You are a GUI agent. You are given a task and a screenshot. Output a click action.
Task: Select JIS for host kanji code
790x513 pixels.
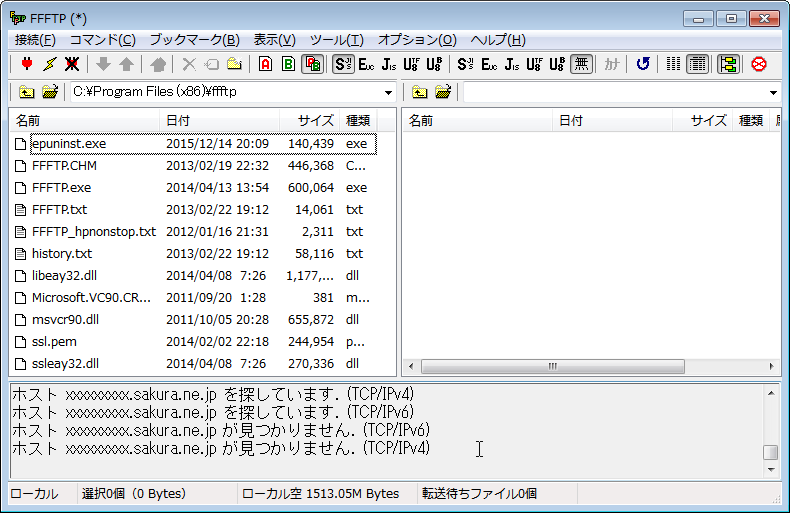point(511,64)
